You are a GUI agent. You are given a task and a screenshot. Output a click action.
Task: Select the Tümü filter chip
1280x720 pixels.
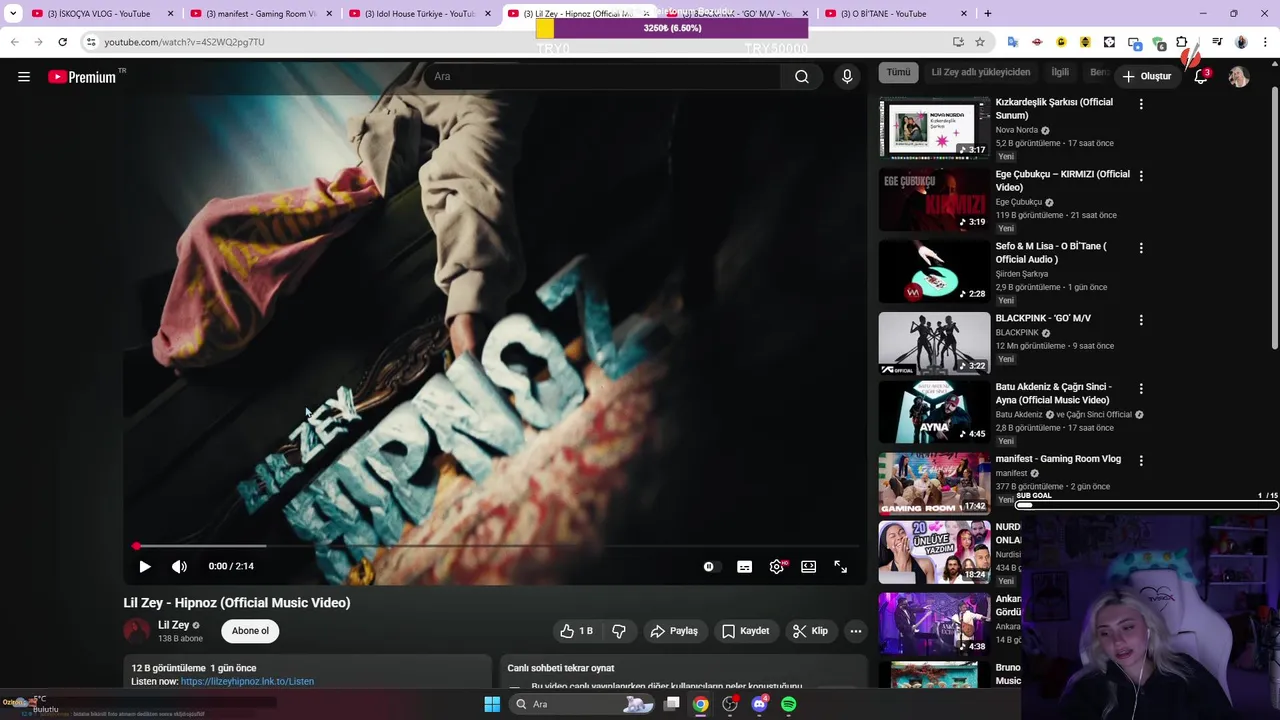click(x=898, y=73)
